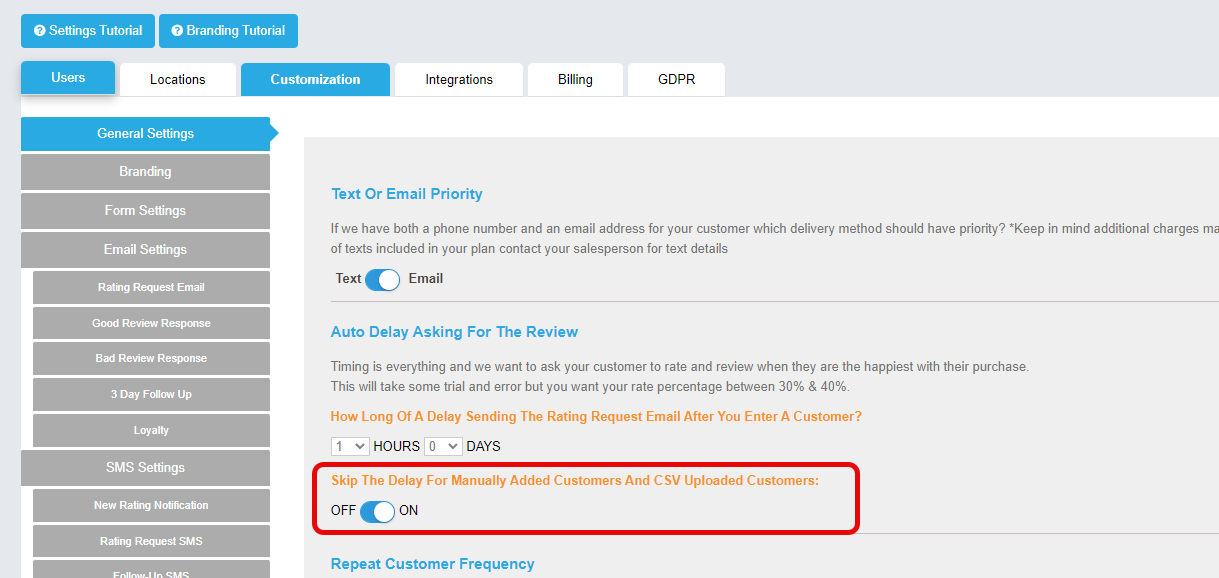Go to the Billing tab
Image resolution: width=1219 pixels, height=578 pixels.
point(575,80)
